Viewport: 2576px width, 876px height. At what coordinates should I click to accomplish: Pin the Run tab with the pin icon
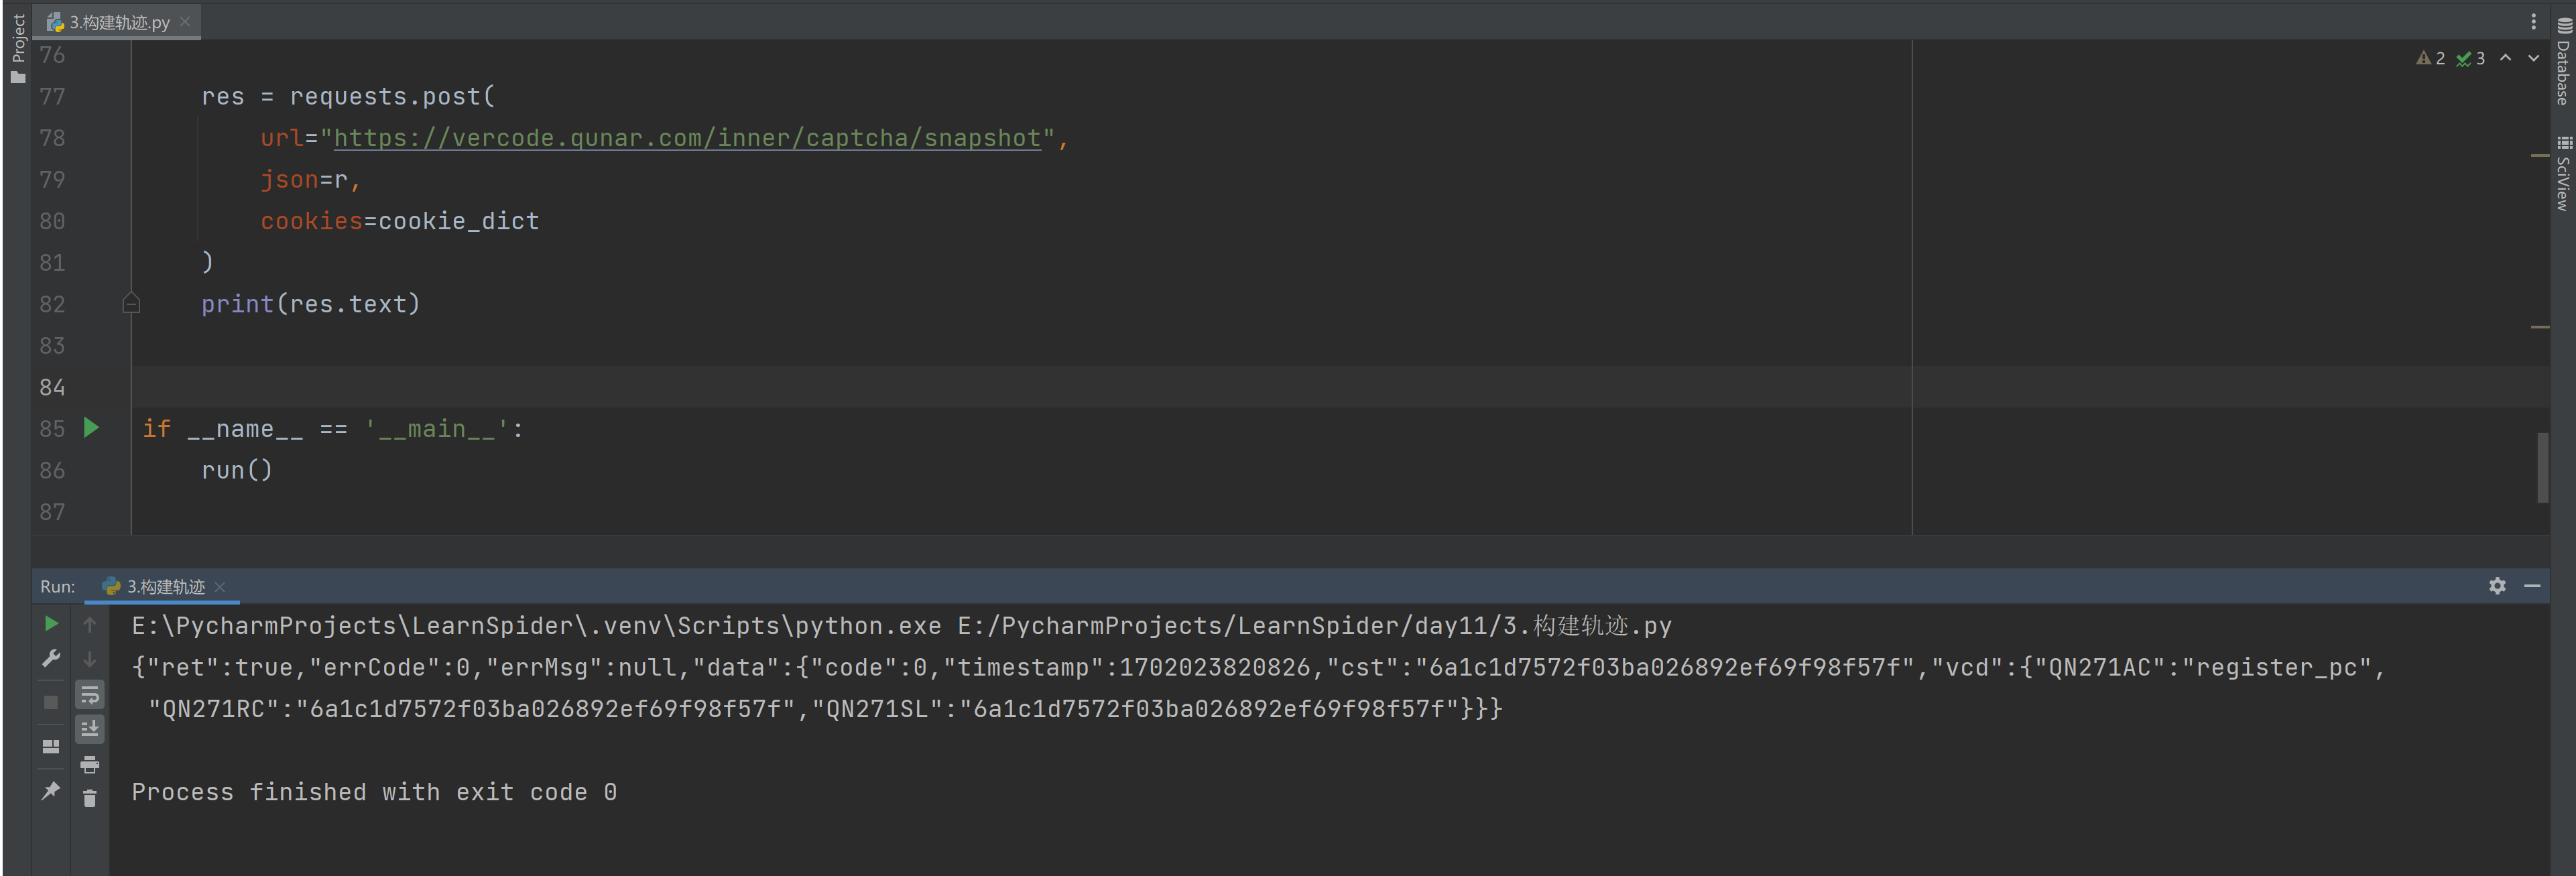(x=51, y=791)
